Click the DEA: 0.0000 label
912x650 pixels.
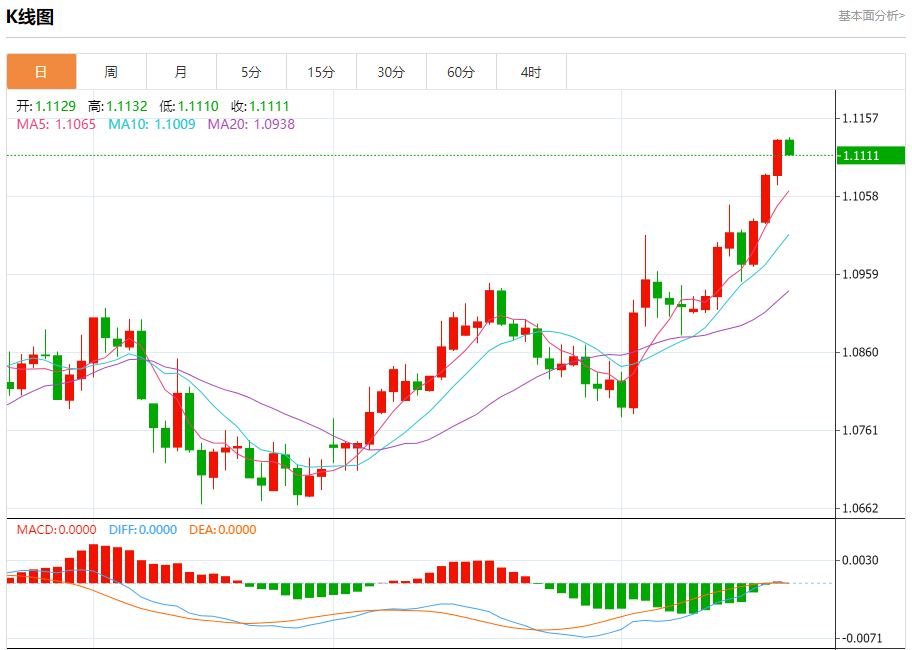pos(223,530)
